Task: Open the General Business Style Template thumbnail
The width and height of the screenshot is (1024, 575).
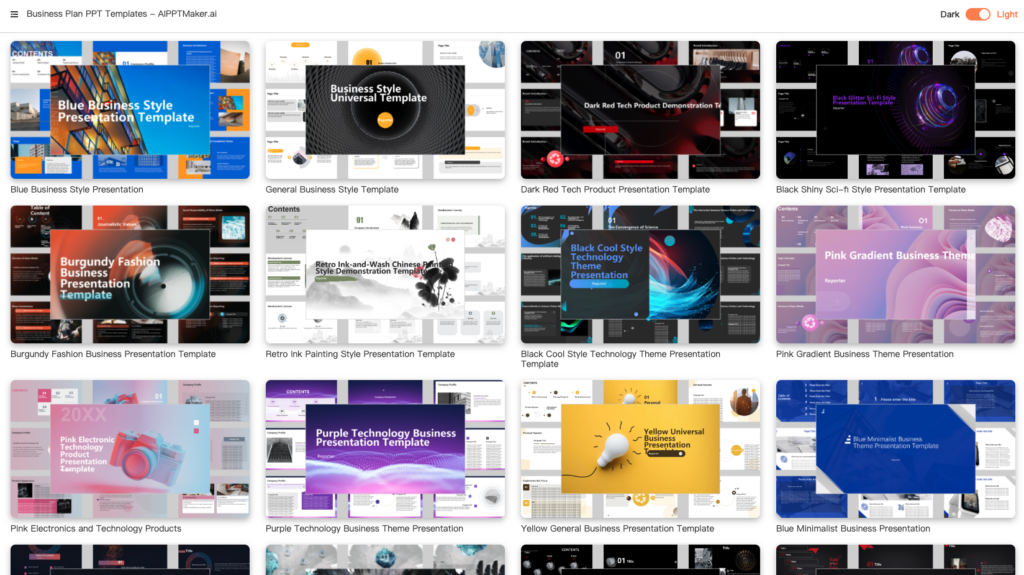Action: 385,110
